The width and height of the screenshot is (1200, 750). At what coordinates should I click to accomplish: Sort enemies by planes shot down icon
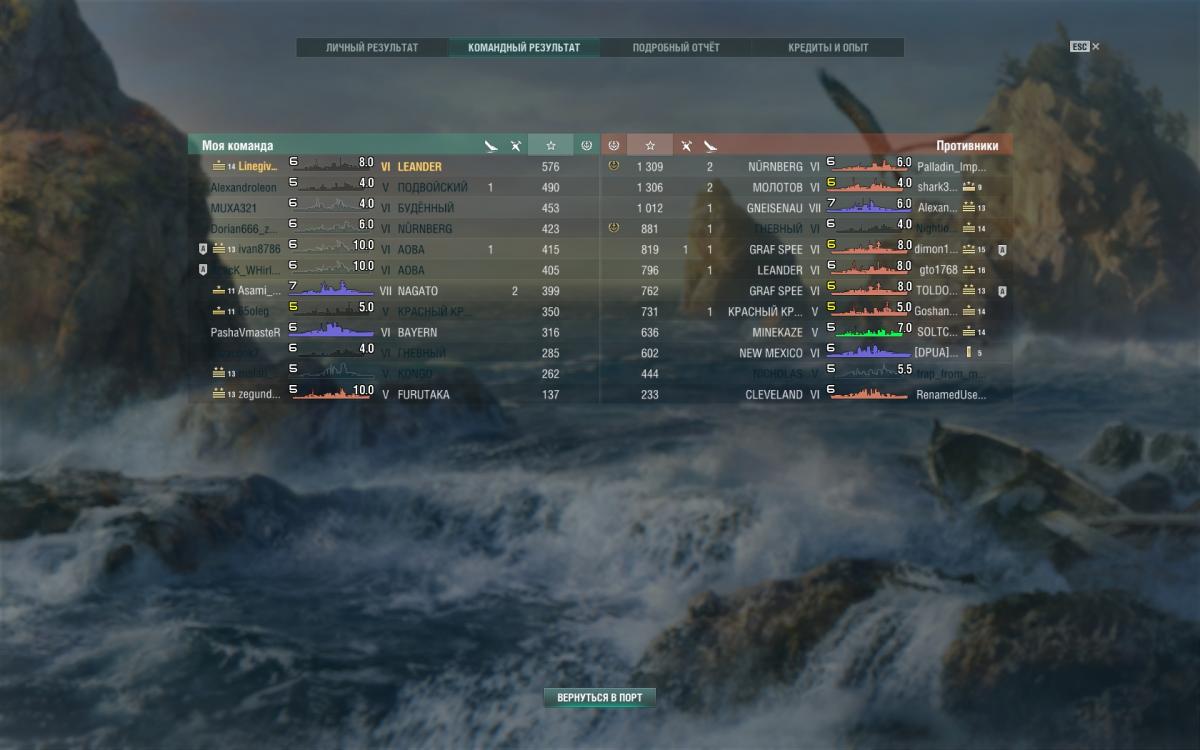click(x=686, y=146)
